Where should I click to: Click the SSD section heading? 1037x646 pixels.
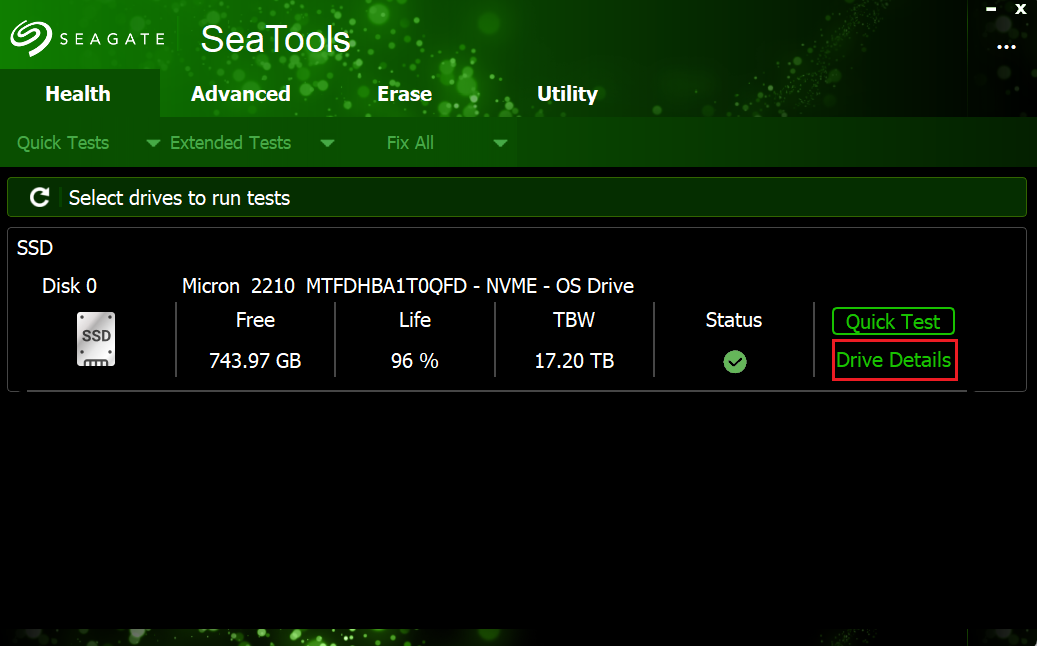(x=34, y=248)
